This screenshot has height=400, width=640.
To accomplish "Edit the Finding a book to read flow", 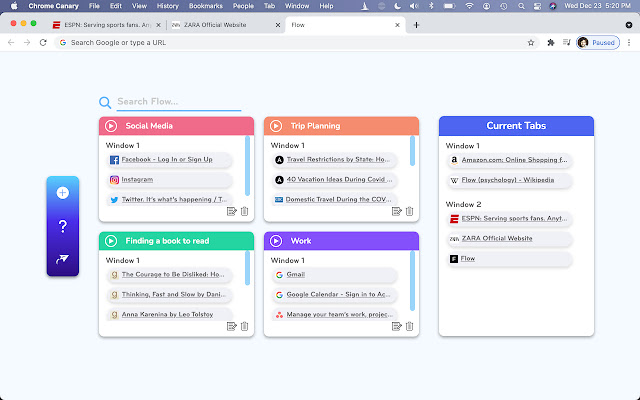I will pyautogui.click(x=231, y=326).
